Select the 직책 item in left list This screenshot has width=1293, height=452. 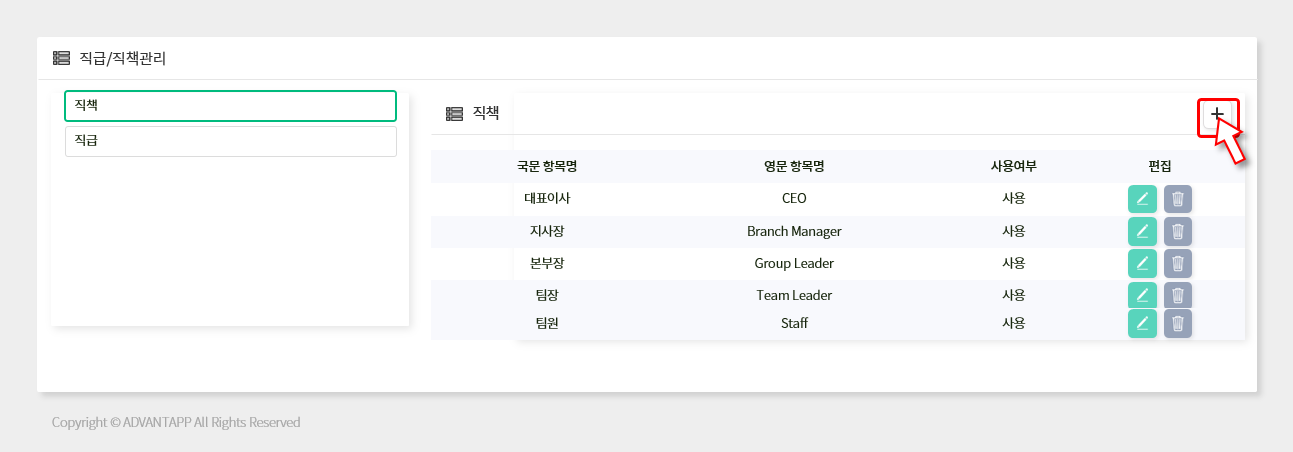[x=230, y=106]
